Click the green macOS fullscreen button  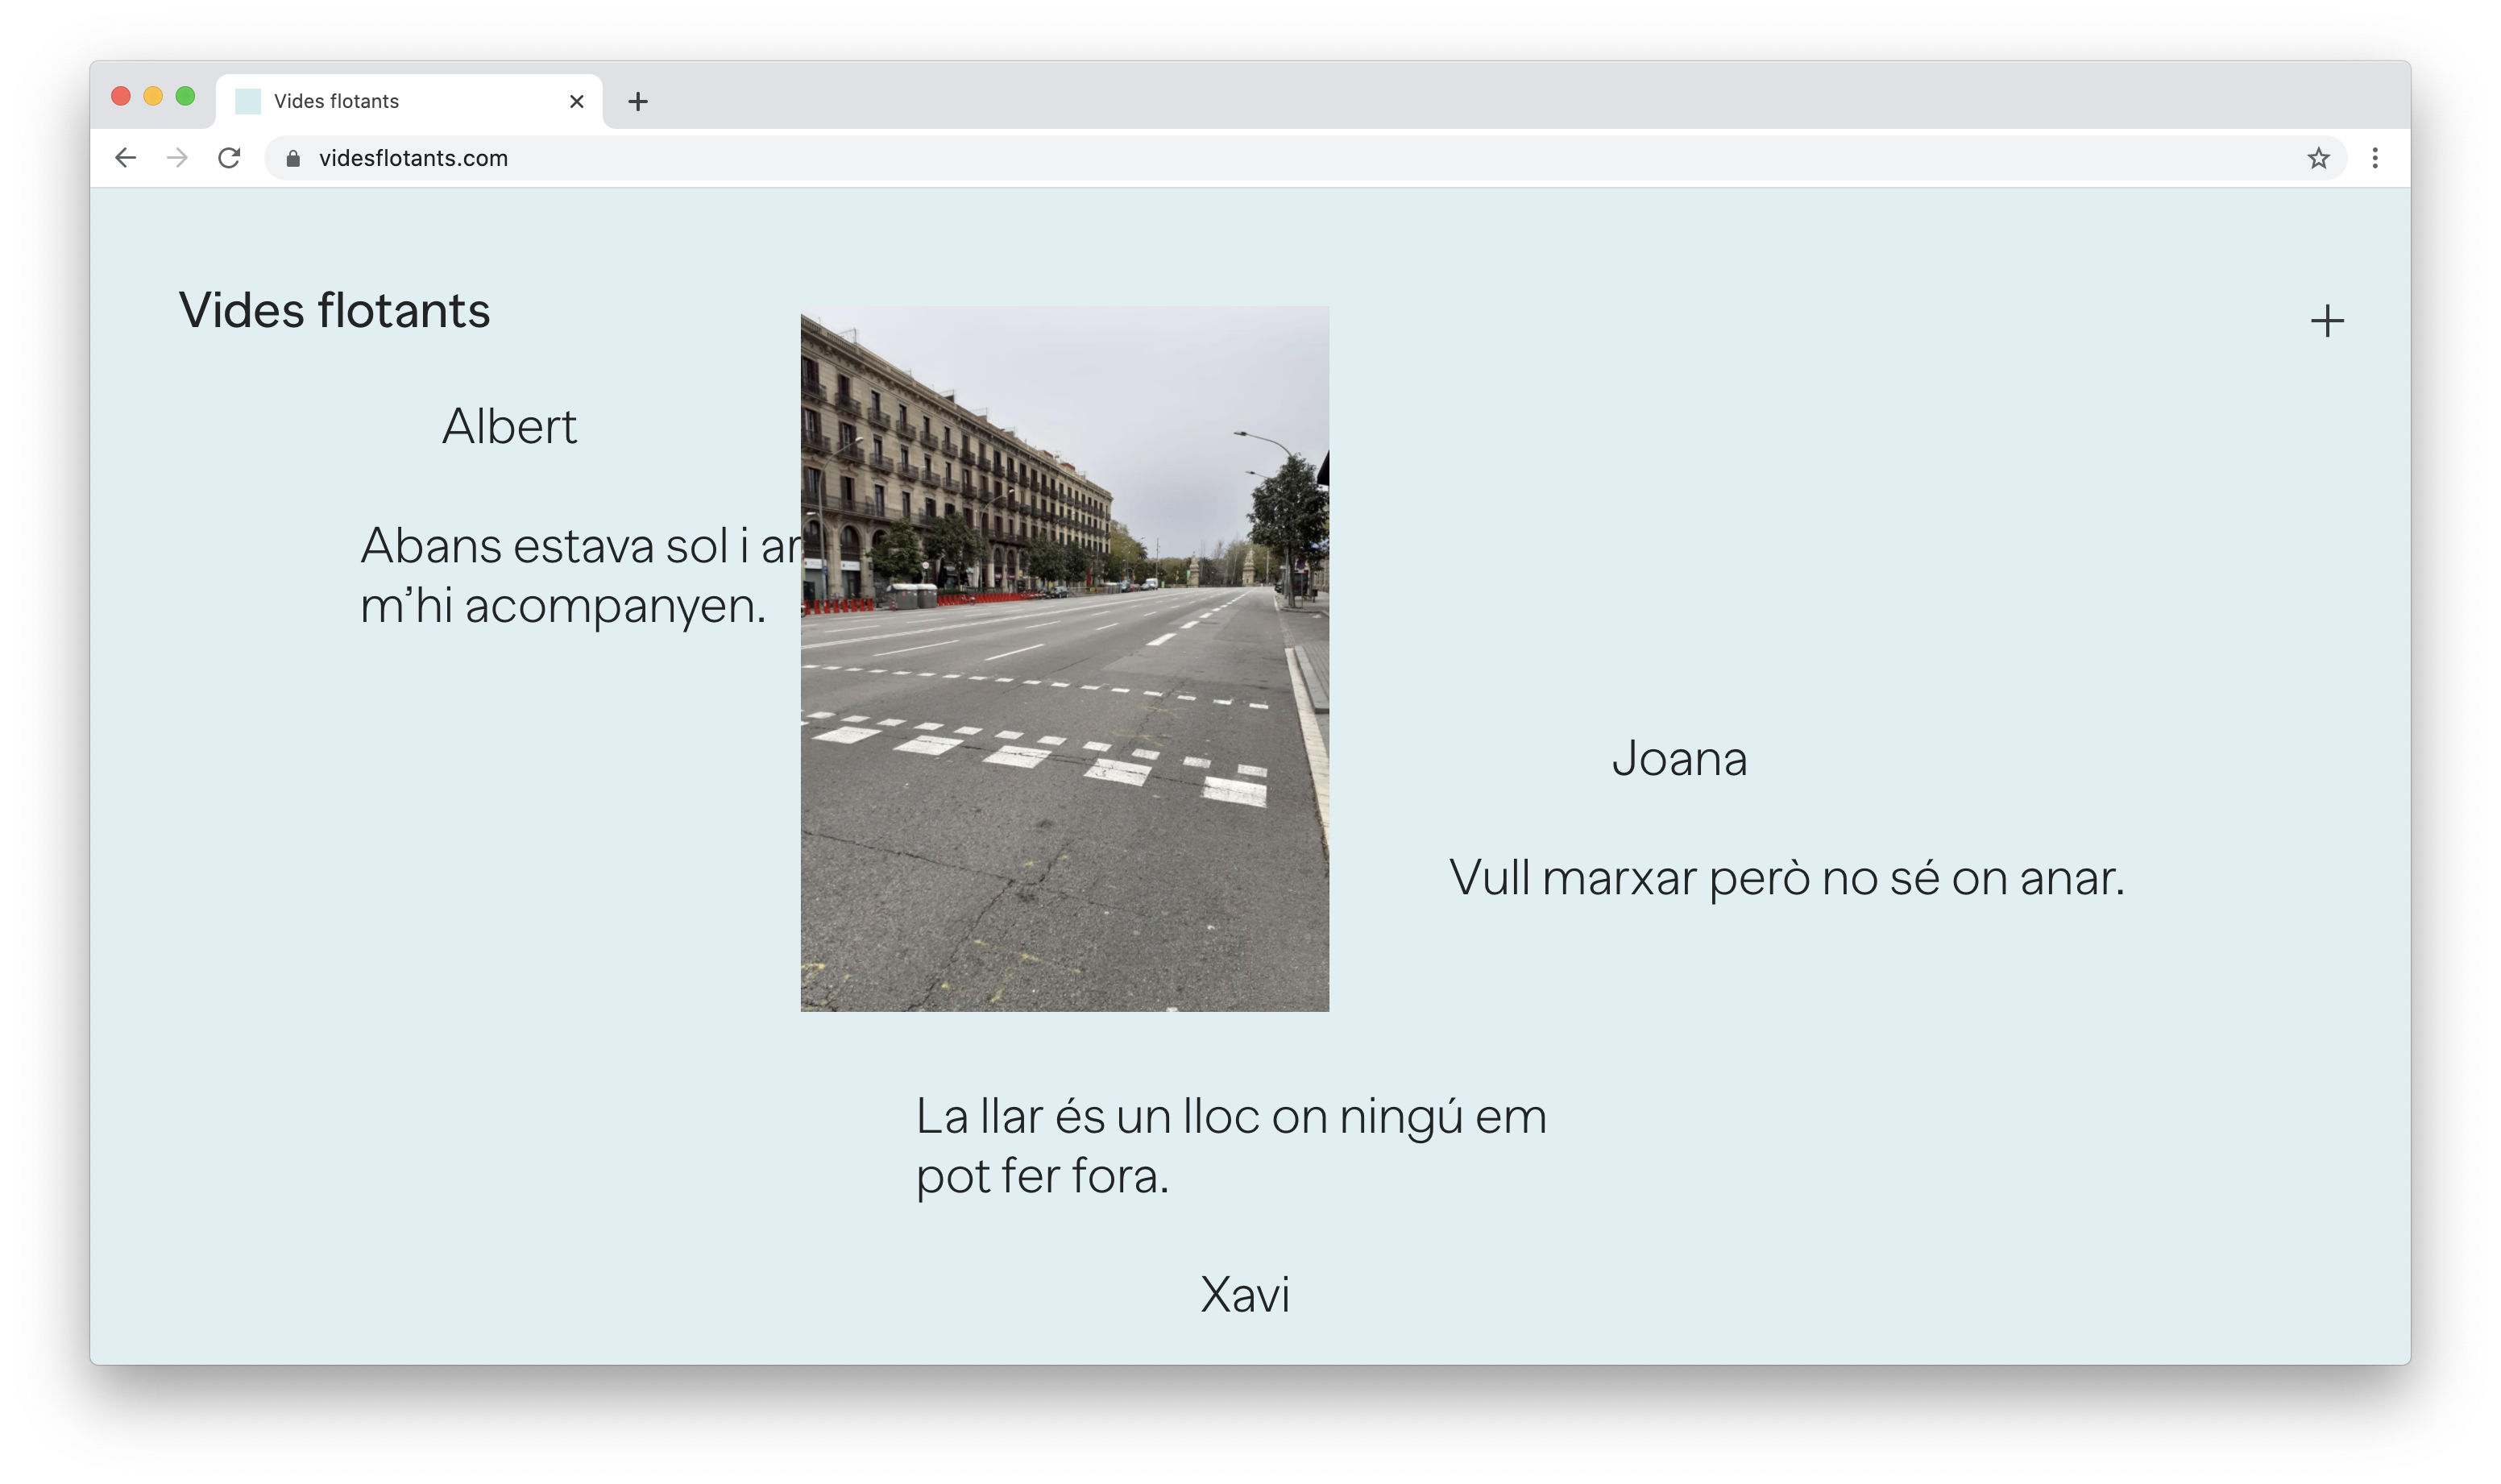[x=185, y=96]
